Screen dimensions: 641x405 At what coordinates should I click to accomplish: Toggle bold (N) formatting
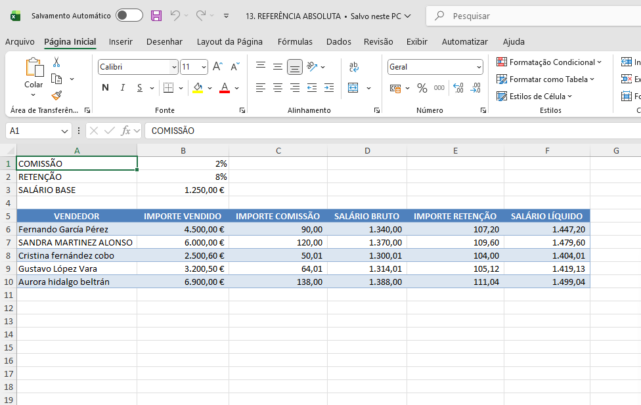tap(106, 88)
